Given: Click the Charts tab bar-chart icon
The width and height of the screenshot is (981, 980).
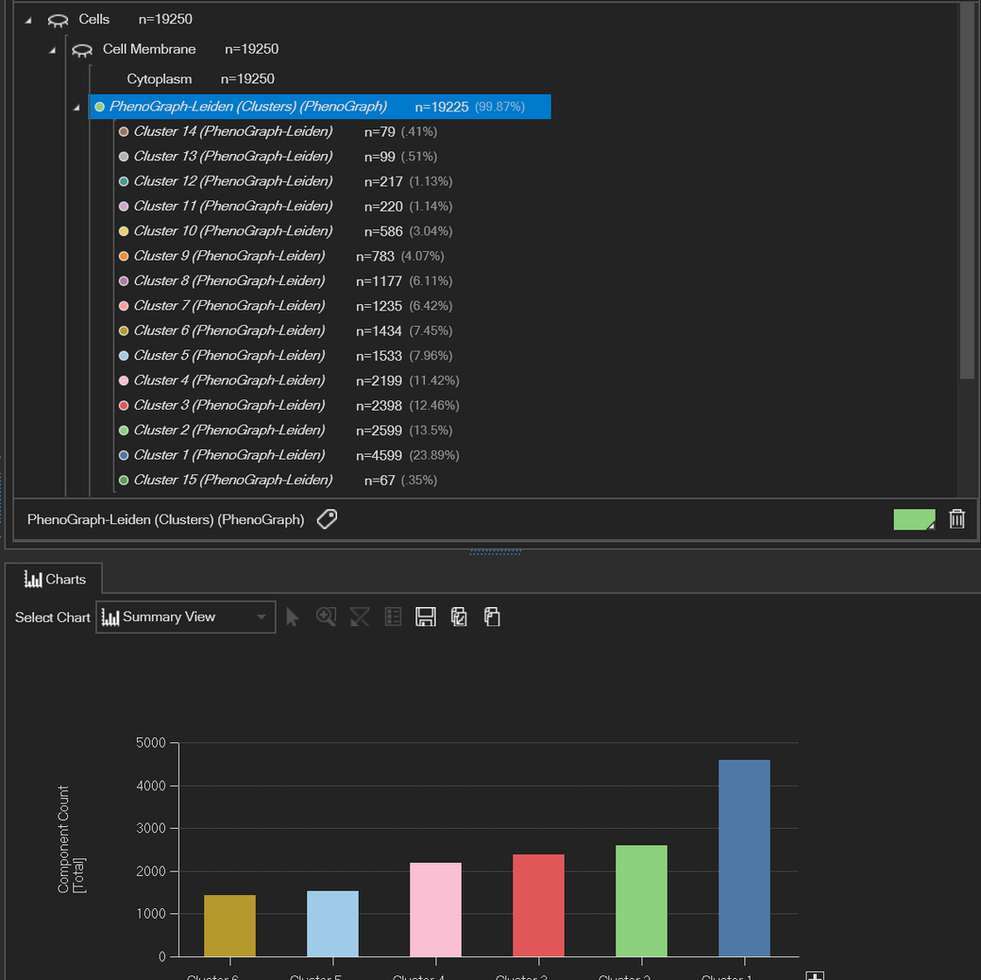Looking at the screenshot, I should [x=33, y=579].
